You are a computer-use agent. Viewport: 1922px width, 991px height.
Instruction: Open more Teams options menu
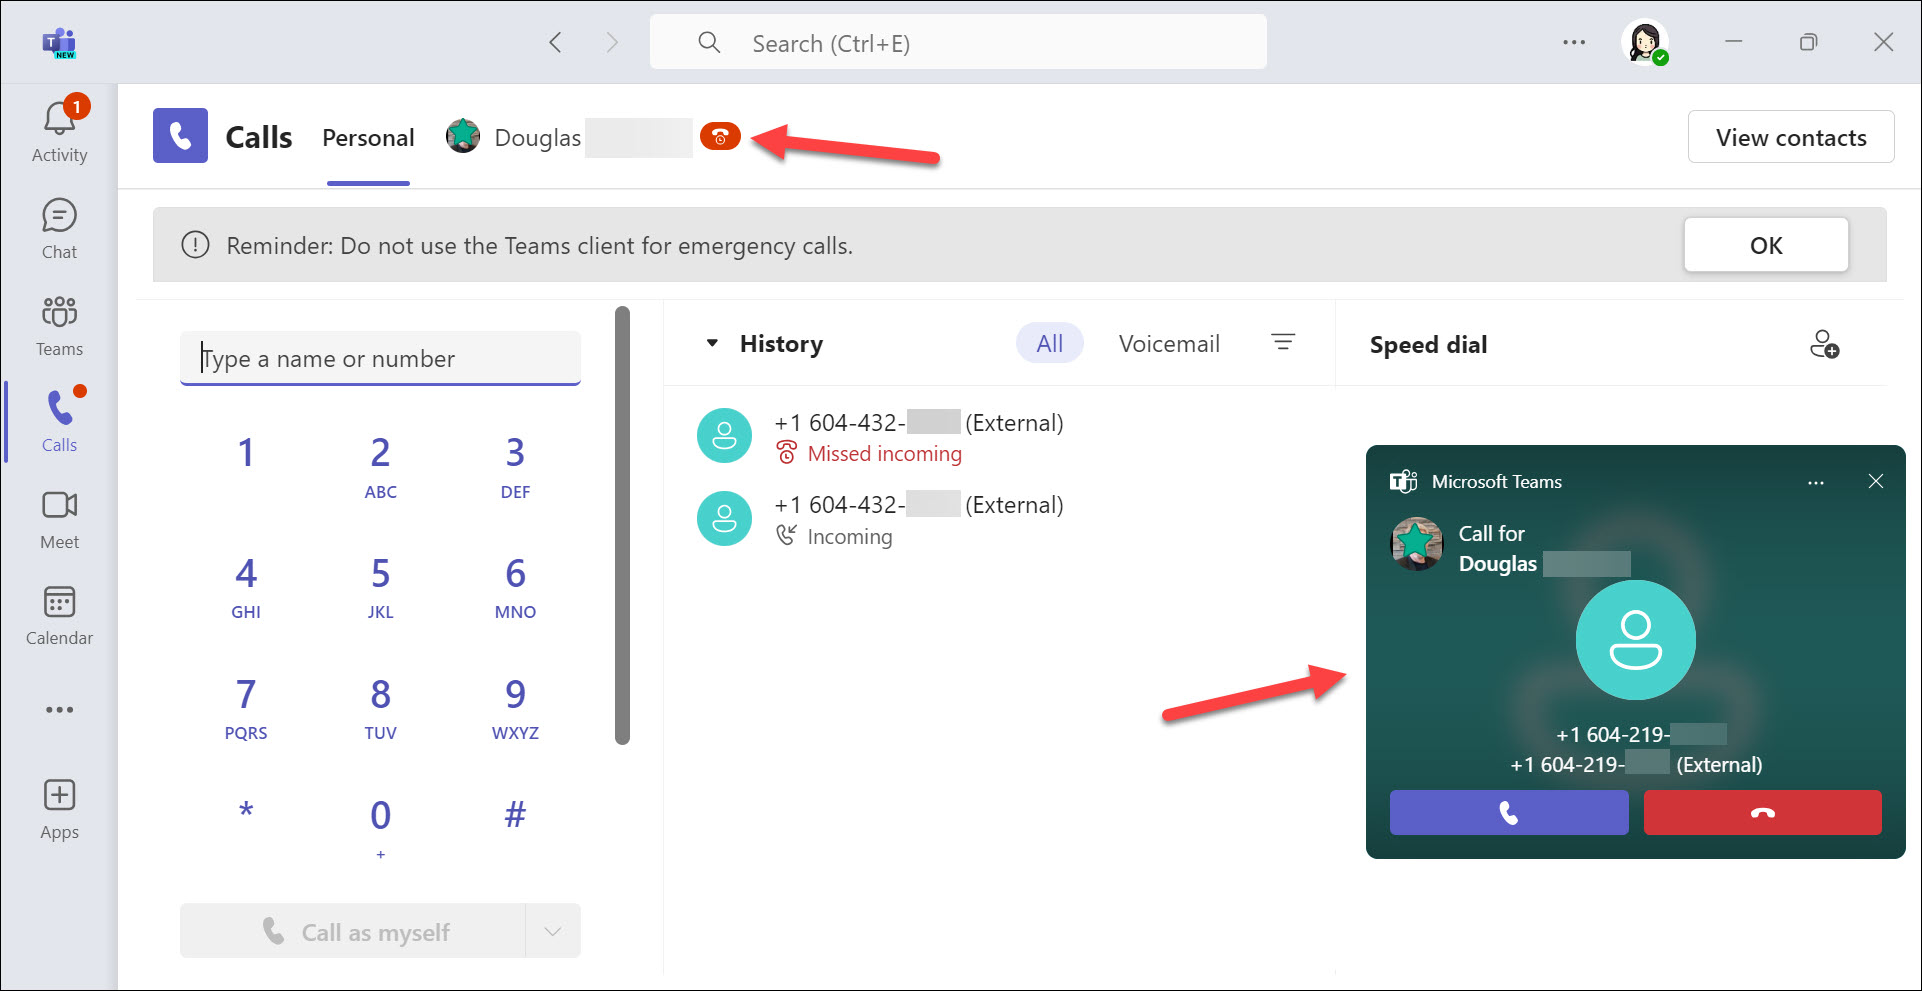[1573, 42]
